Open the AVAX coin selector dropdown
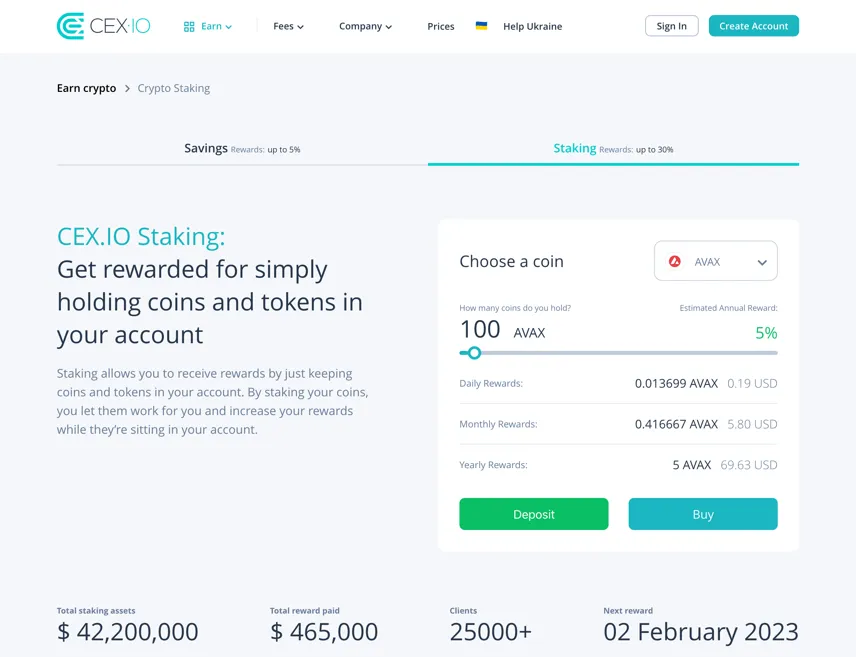 point(716,261)
